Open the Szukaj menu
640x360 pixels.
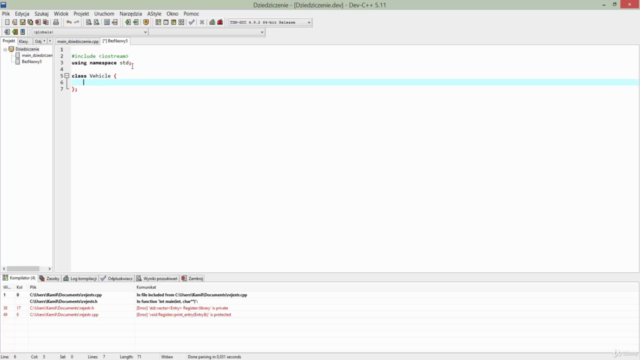(x=41, y=13)
